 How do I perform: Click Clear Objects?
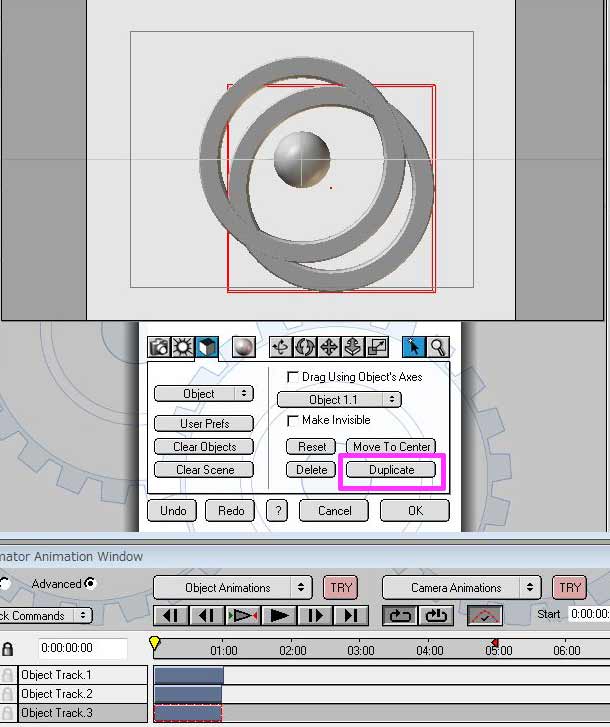[x=204, y=446]
